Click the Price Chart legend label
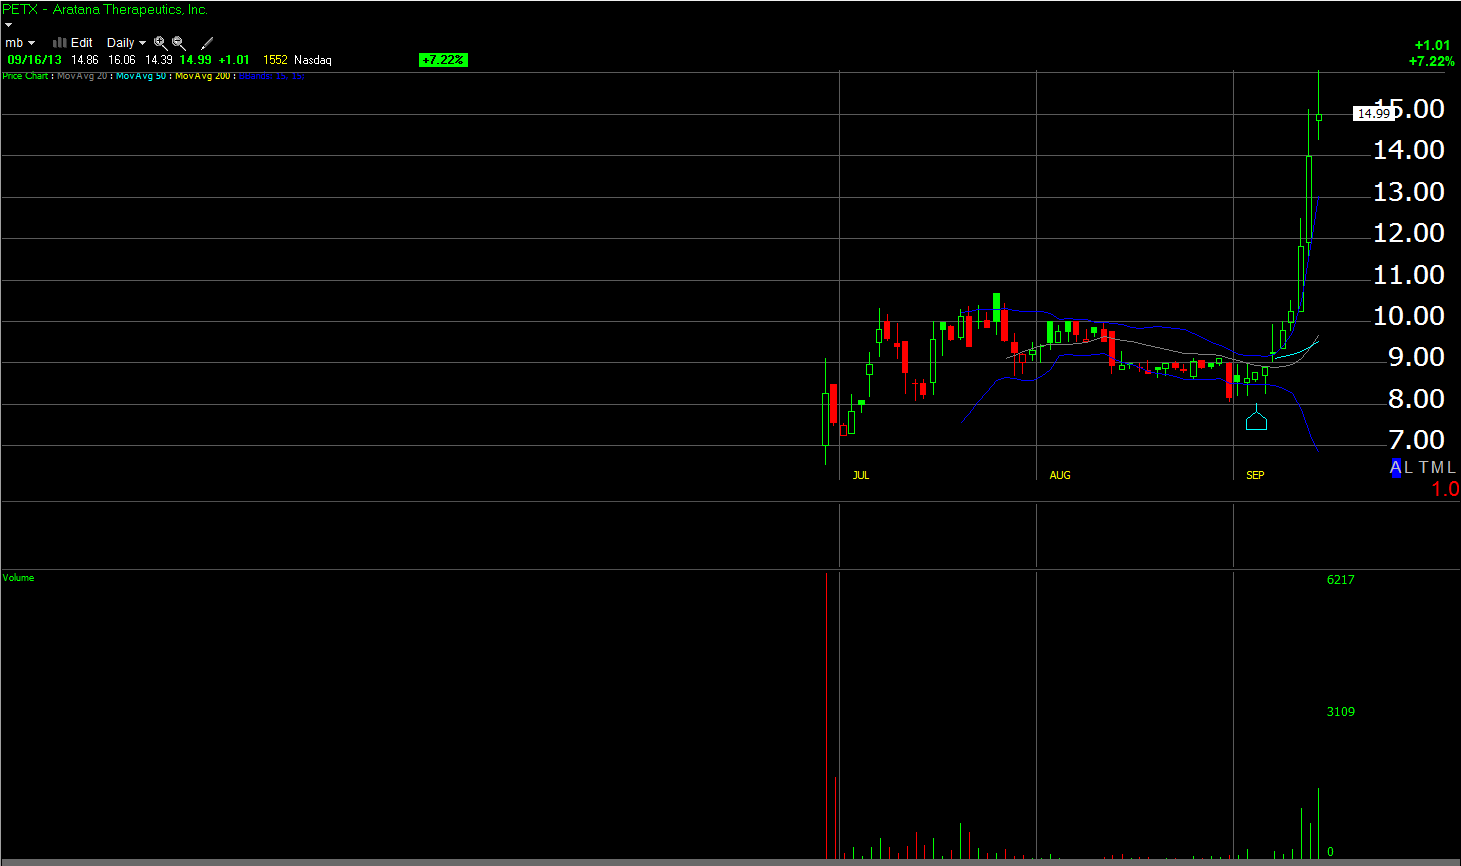The image size is (1461, 866). click(x=25, y=76)
